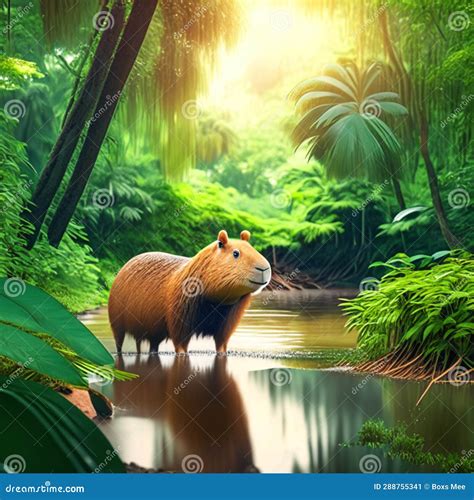This screenshot has height=500, width=474.
Task: Click the capybara's right ear
Action: (245, 235)
